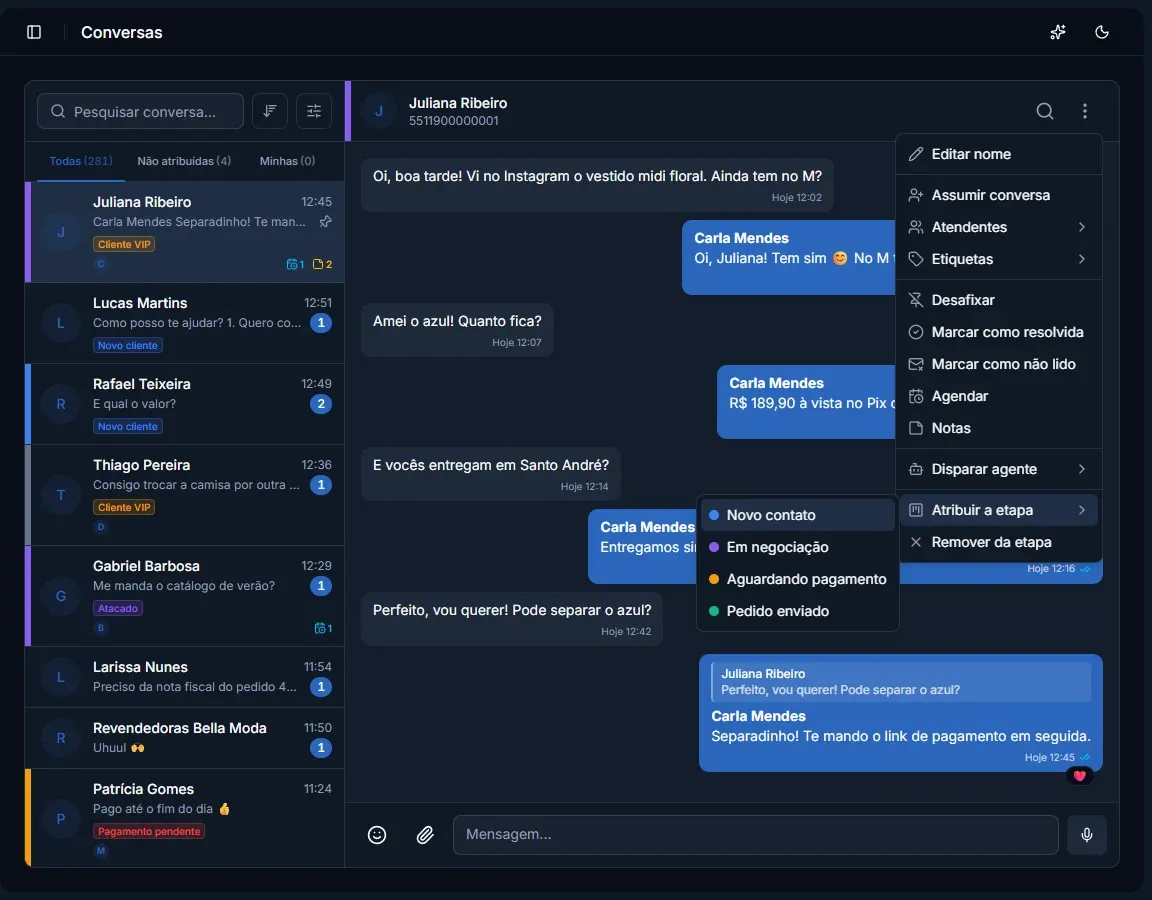The height and width of the screenshot is (900, 1152).
Task: Click agent avatar M on Patrícia row
Action: click(101, 851)
